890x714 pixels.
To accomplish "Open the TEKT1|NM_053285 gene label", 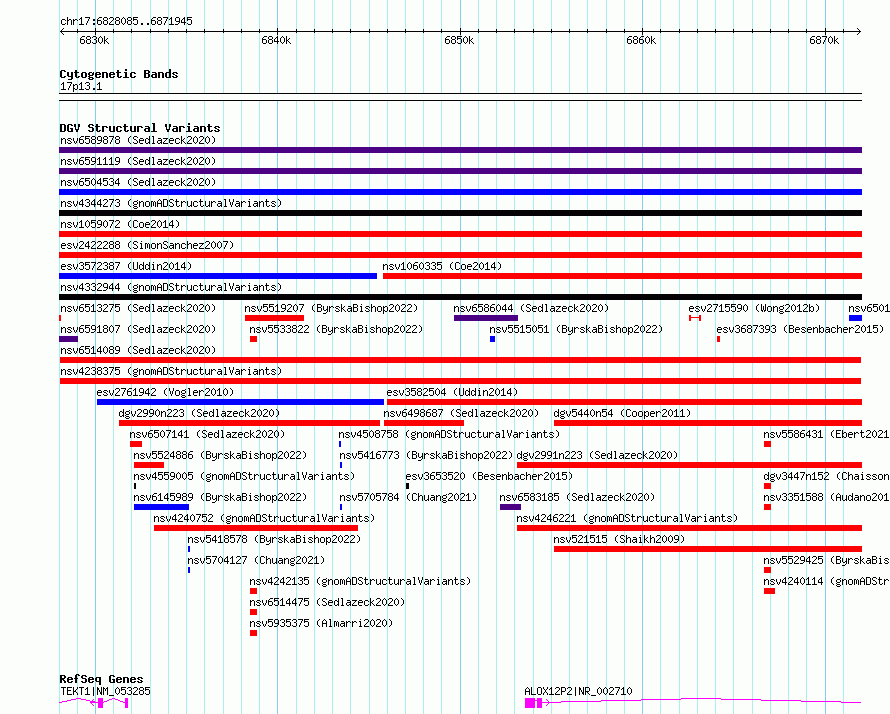I will 106,691.
